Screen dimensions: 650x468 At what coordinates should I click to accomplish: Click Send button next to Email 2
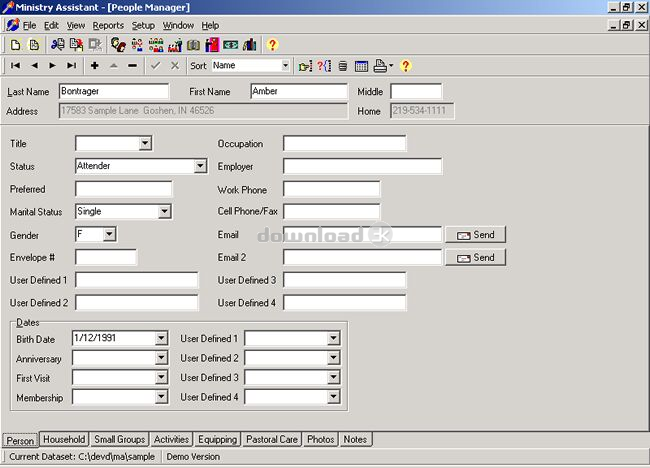[475, 257]
